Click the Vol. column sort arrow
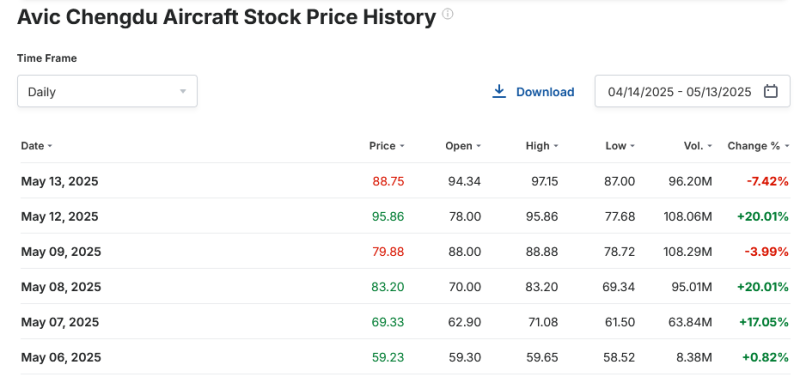Viewport: 800px width, 377px height. (709, 146)
